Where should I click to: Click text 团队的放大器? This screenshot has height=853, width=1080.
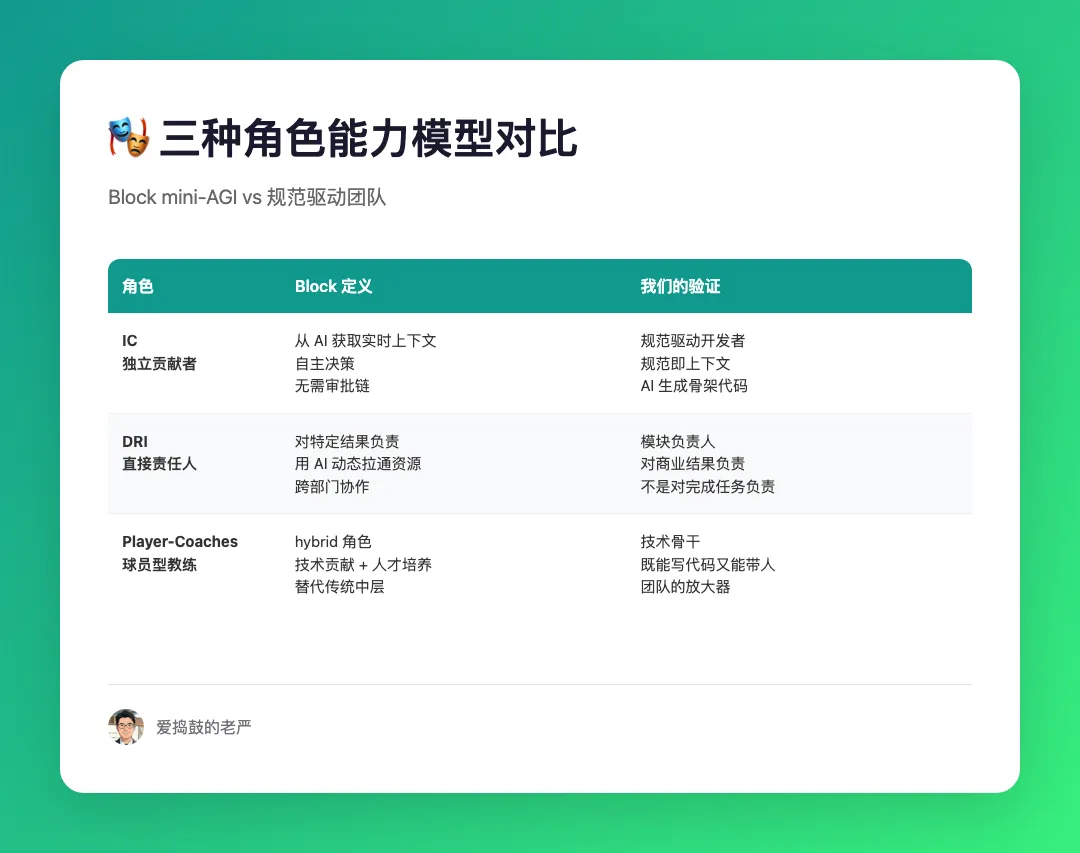[x=685, y=586]
